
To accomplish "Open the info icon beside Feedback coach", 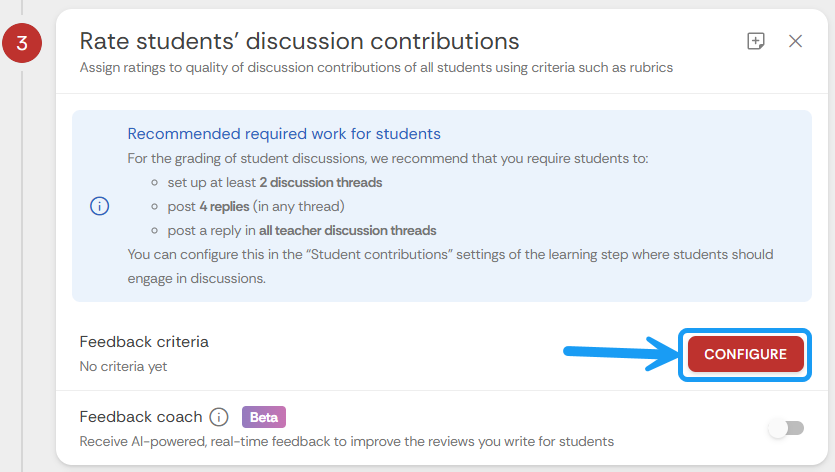I will (219, 417).
